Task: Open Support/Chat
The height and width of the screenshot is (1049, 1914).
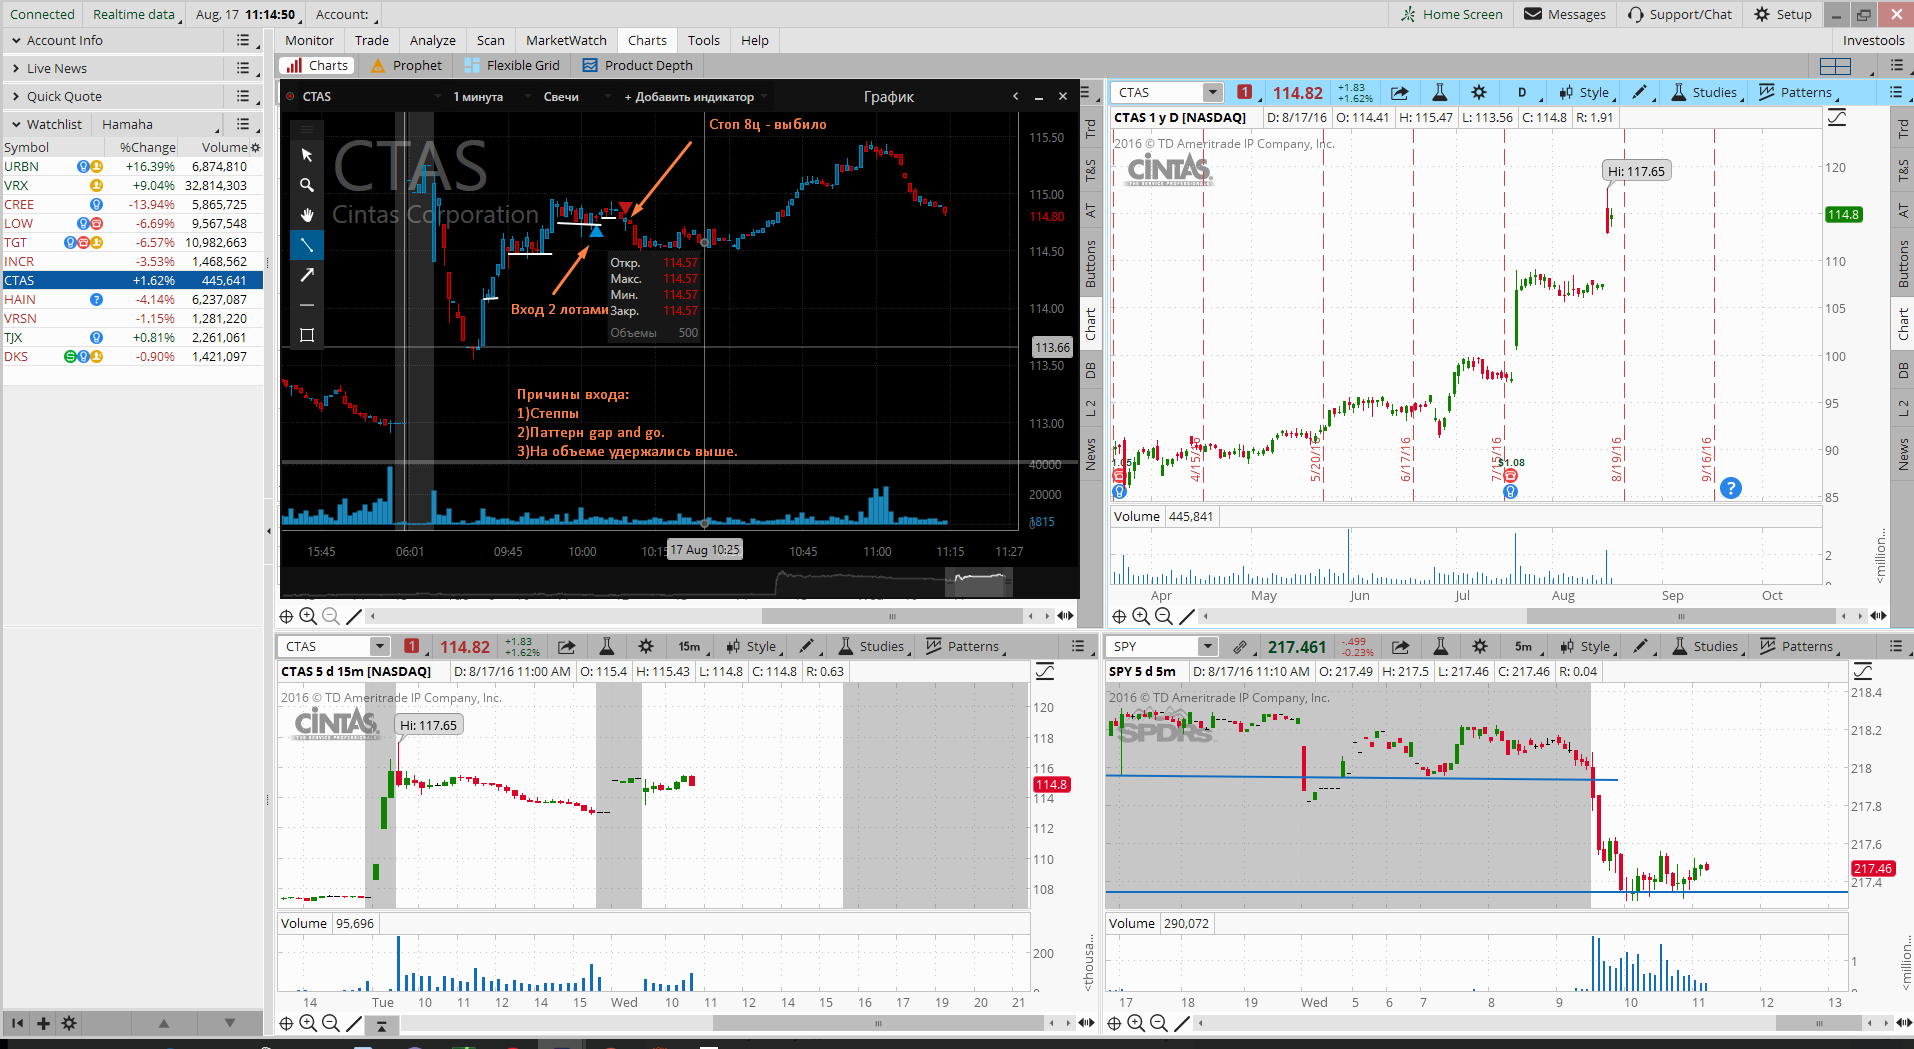Action: coord(1680,15)
